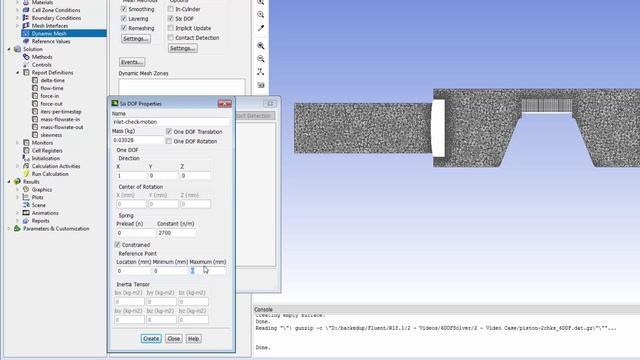This screenshot has height=360, width=640.
Task: Click the axis orientation toolbar icon
Action: coord(260,72)
